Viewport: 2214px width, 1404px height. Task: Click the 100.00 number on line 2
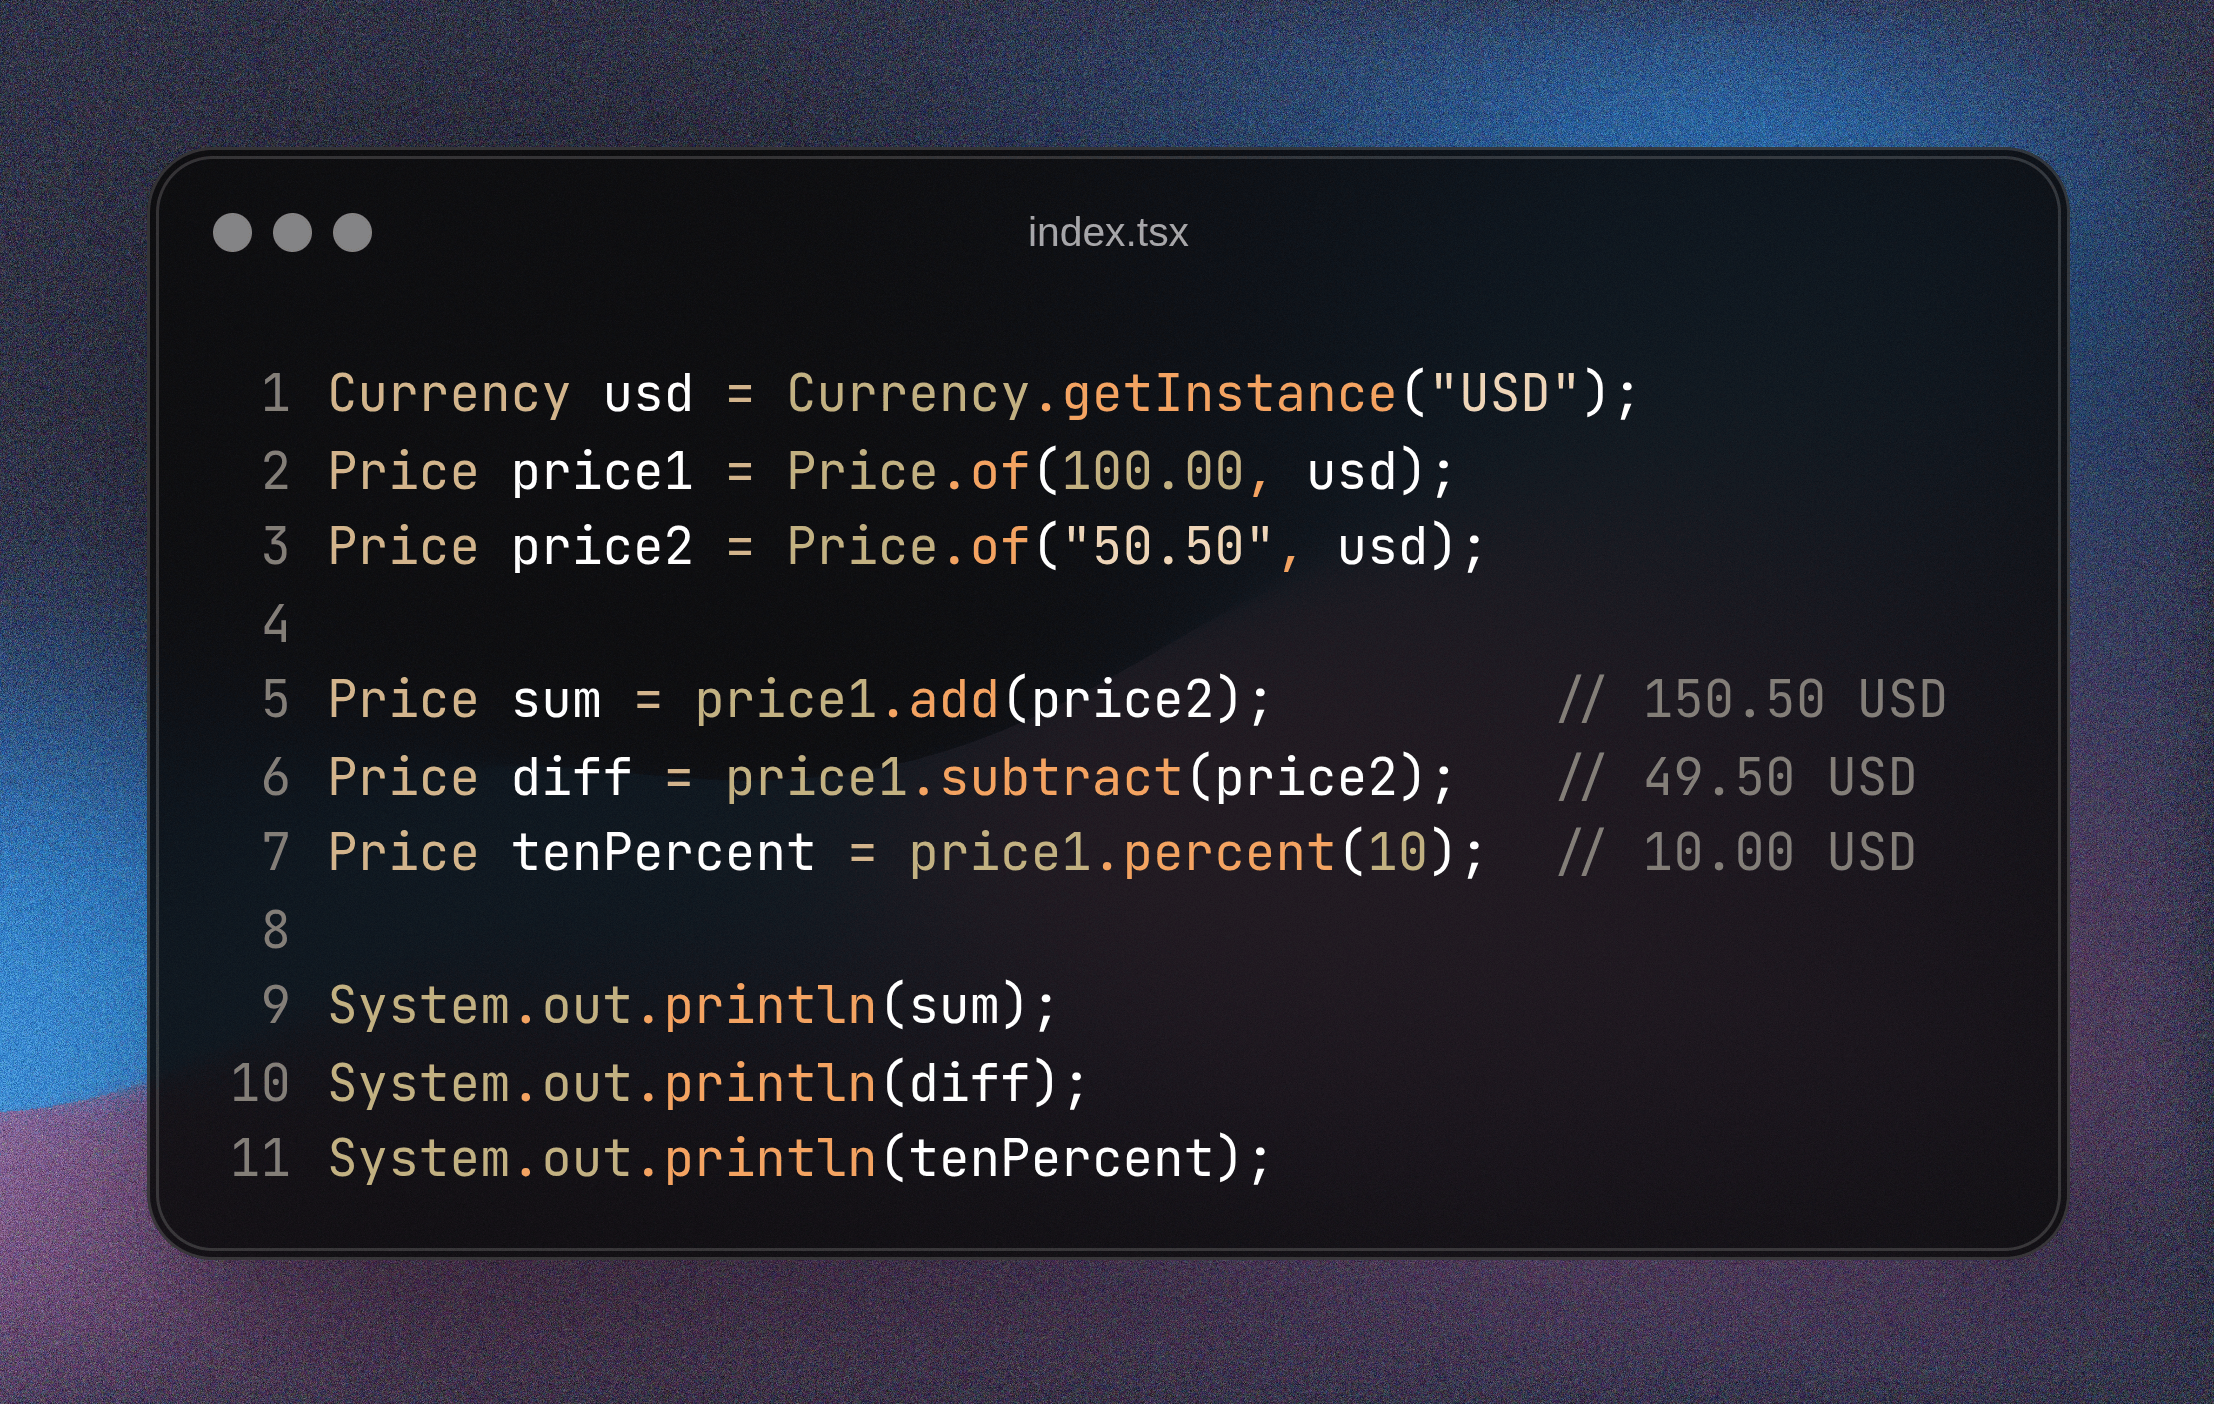click(1152, 471)
